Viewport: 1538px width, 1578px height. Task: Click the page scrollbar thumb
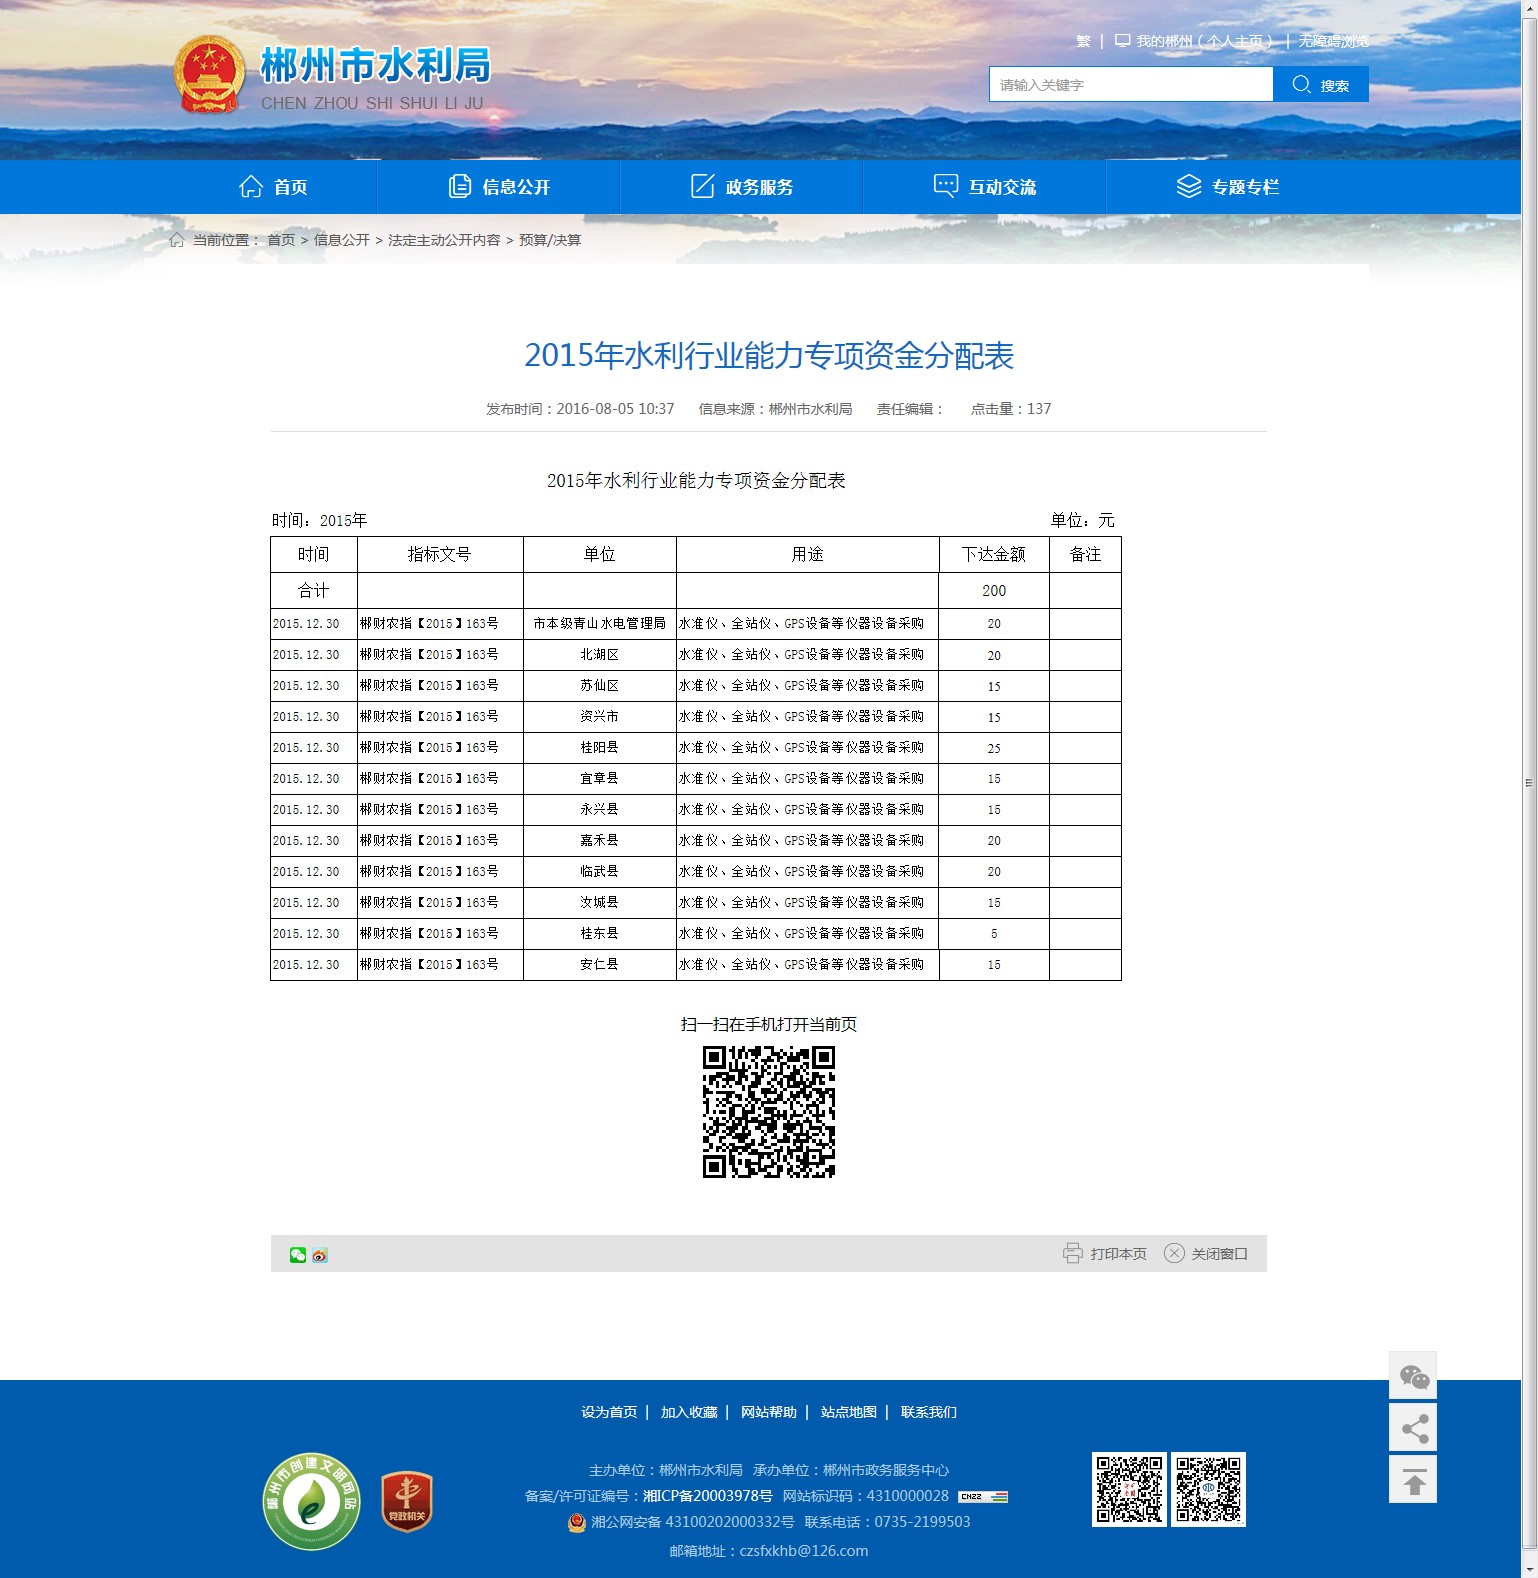pyautogui.click(x=1529, y=782)
